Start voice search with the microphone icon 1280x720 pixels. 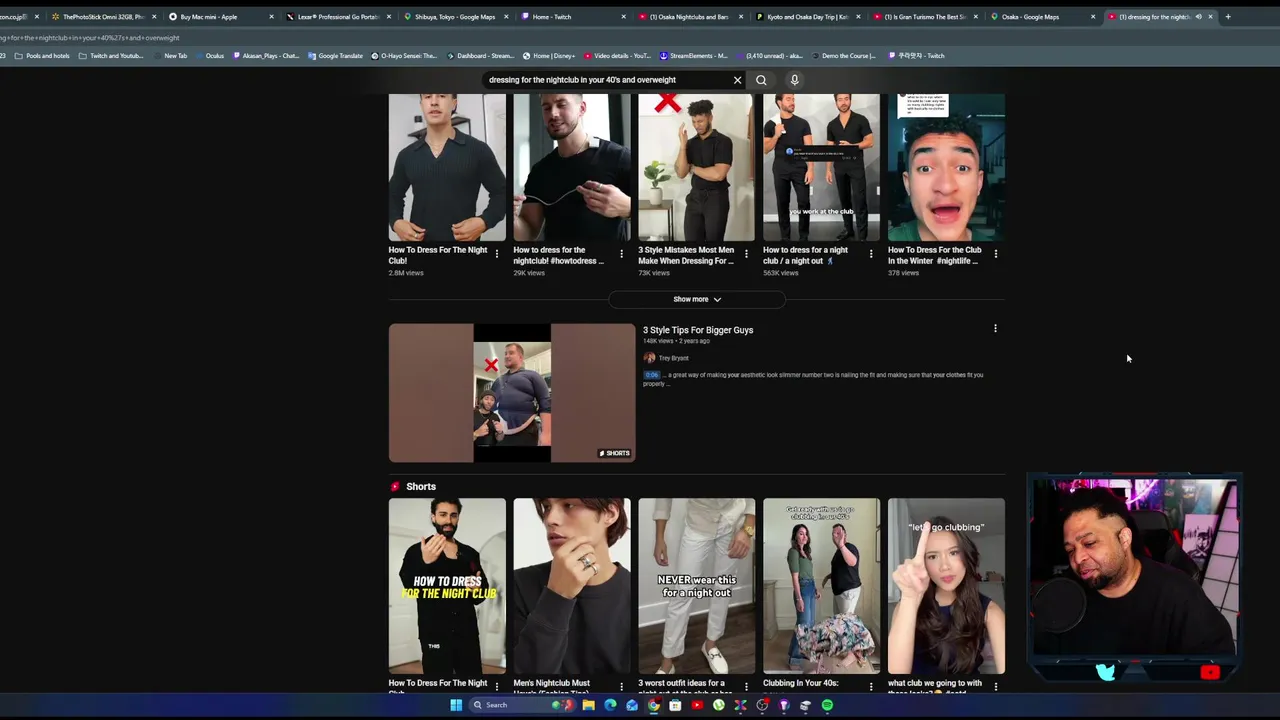795,80
